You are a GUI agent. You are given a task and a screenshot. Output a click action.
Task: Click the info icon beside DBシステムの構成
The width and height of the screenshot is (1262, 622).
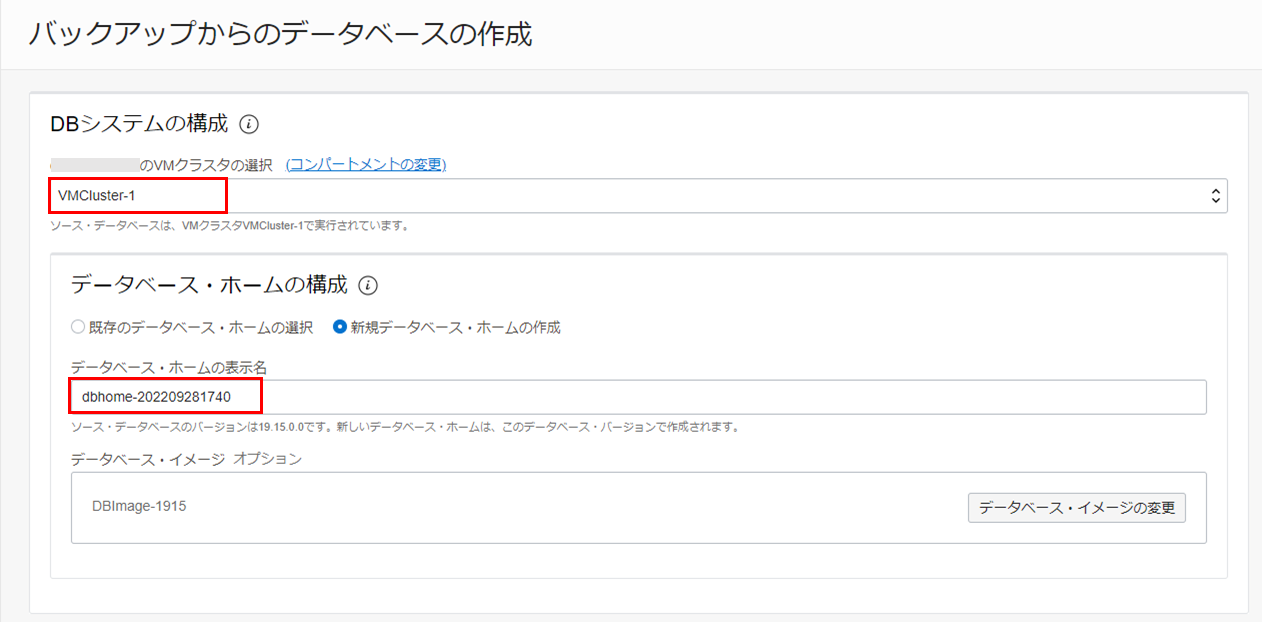tap(250, 125)
